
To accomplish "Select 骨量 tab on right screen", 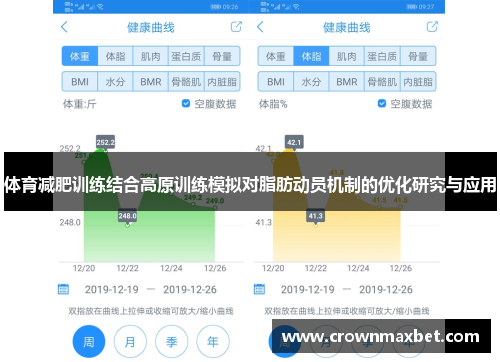I will 418,56.
